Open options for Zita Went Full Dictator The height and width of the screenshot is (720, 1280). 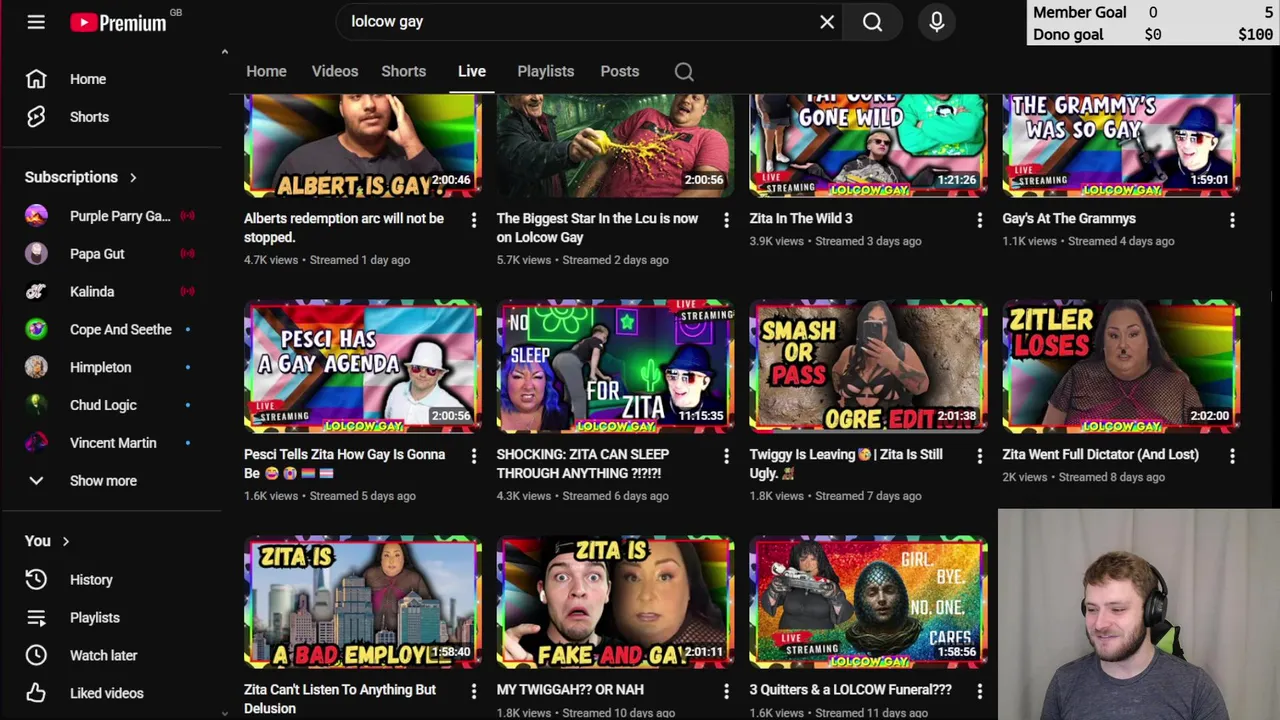pyautogui.click(x=1232, y=455)
